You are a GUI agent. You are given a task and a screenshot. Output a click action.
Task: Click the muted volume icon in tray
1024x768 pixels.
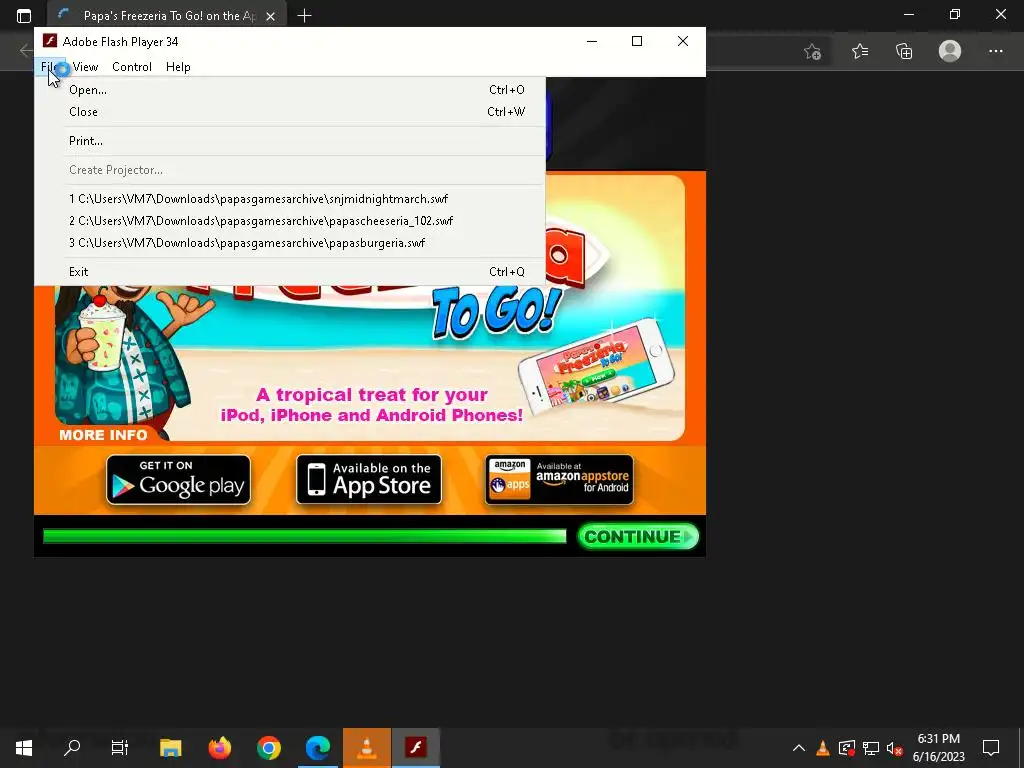click(895, 748)
